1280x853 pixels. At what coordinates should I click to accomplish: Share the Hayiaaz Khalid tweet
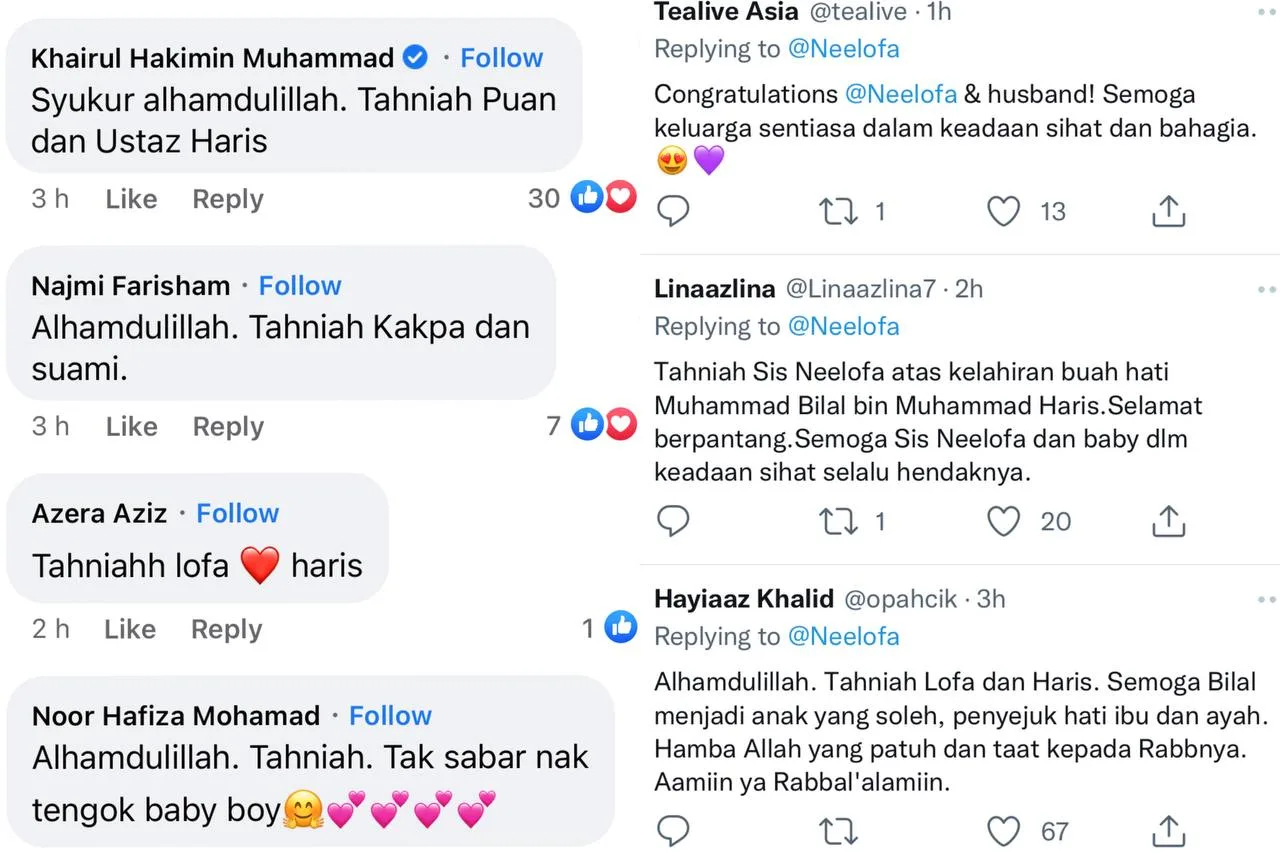[1168, 830]
